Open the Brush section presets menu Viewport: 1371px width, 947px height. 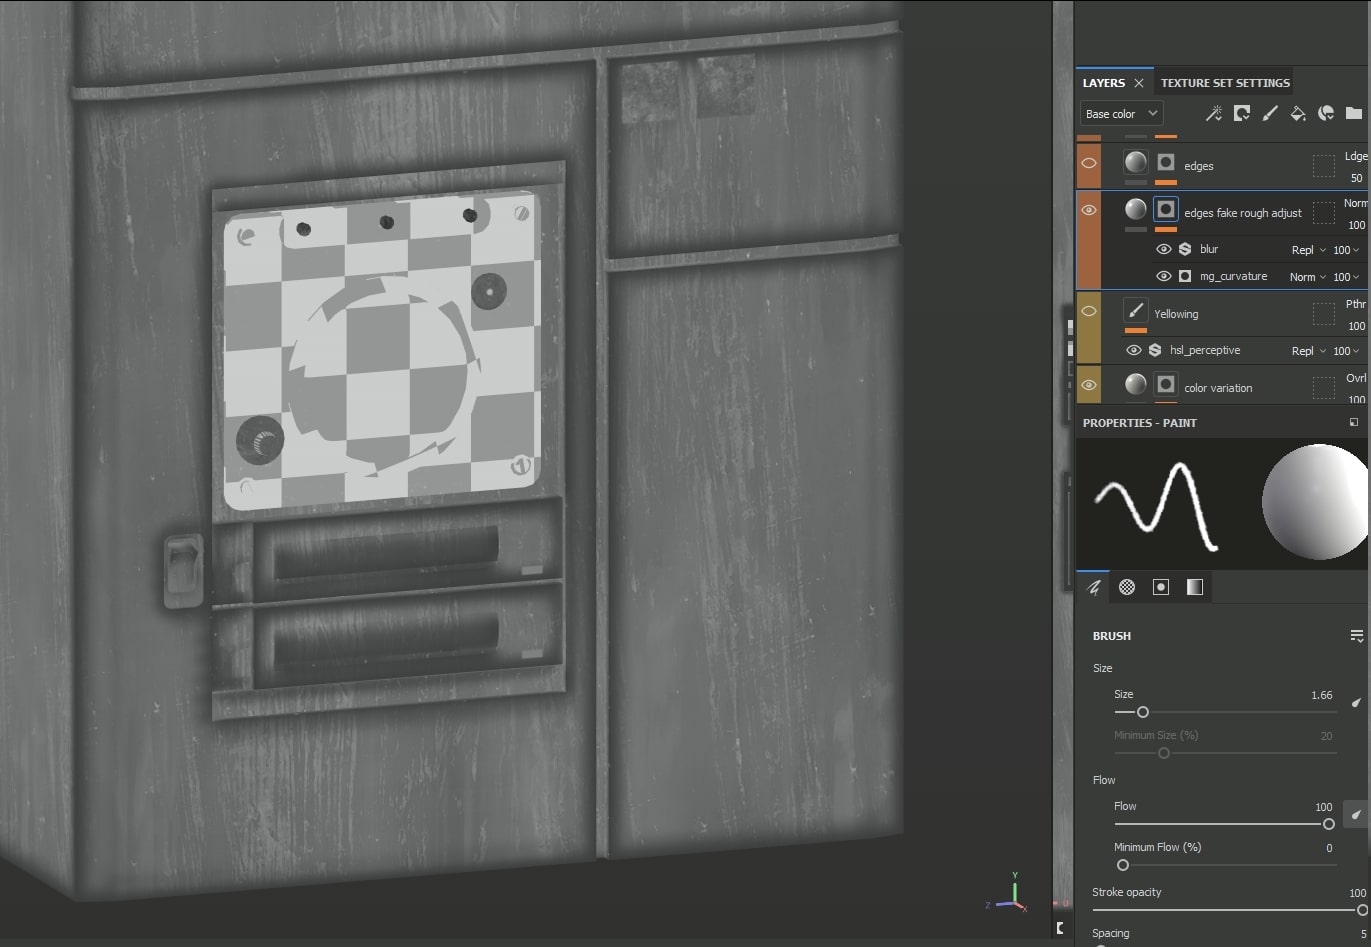click(1356, 636)
